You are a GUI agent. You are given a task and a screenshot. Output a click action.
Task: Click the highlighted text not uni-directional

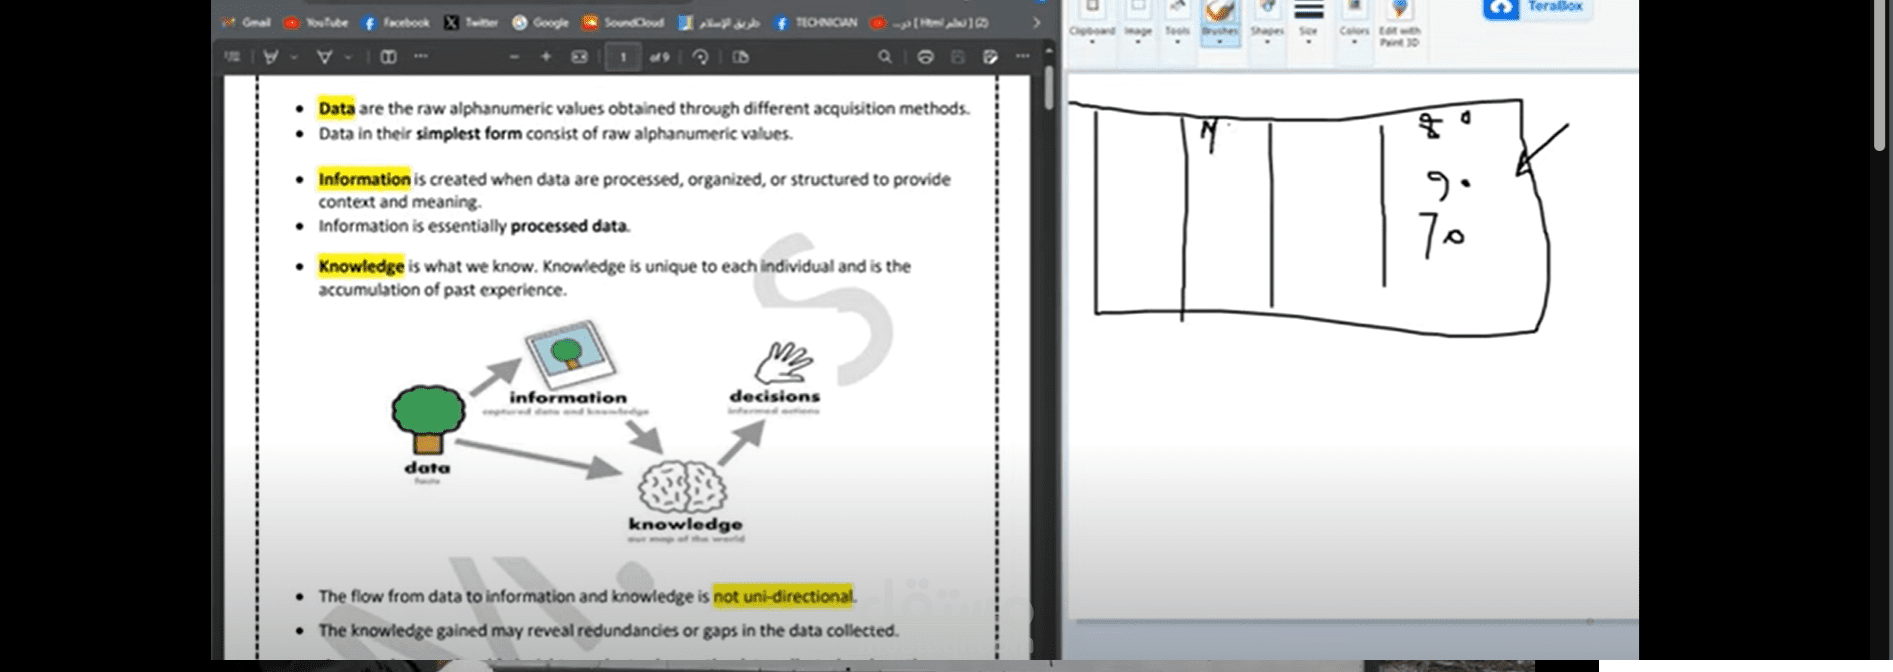click(x=783, y=596)
